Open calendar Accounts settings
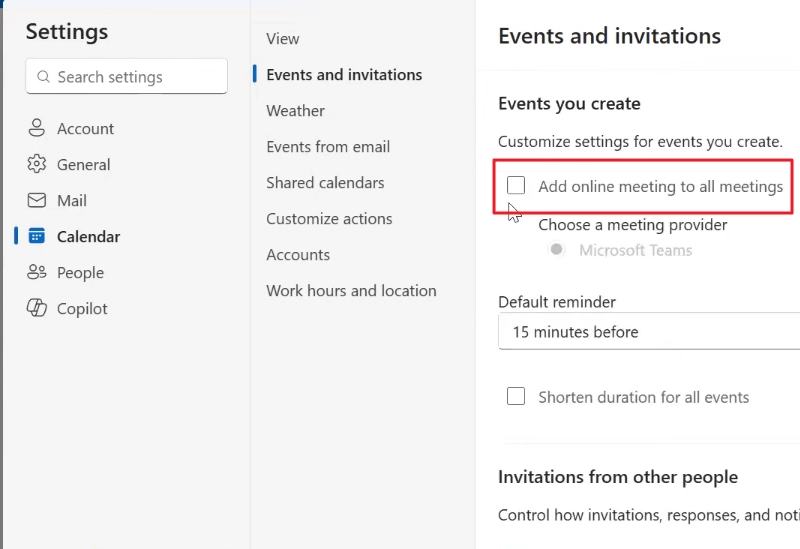This screenshot has height=549, width=800. tap(298, 255)
